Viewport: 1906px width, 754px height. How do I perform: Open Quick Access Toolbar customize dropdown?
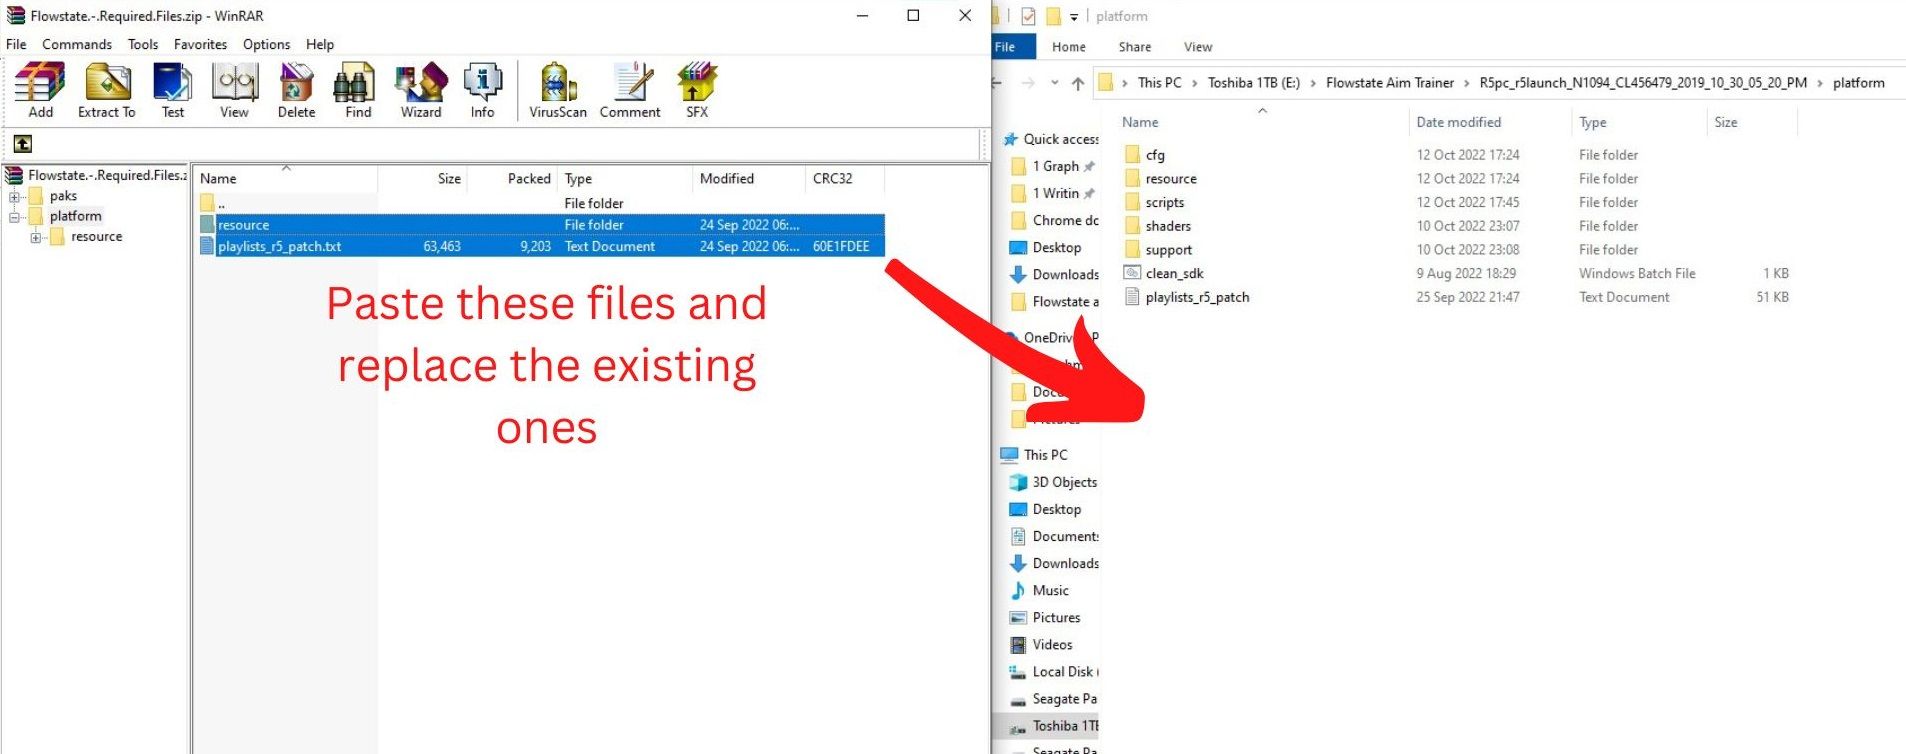(1074, 17)
